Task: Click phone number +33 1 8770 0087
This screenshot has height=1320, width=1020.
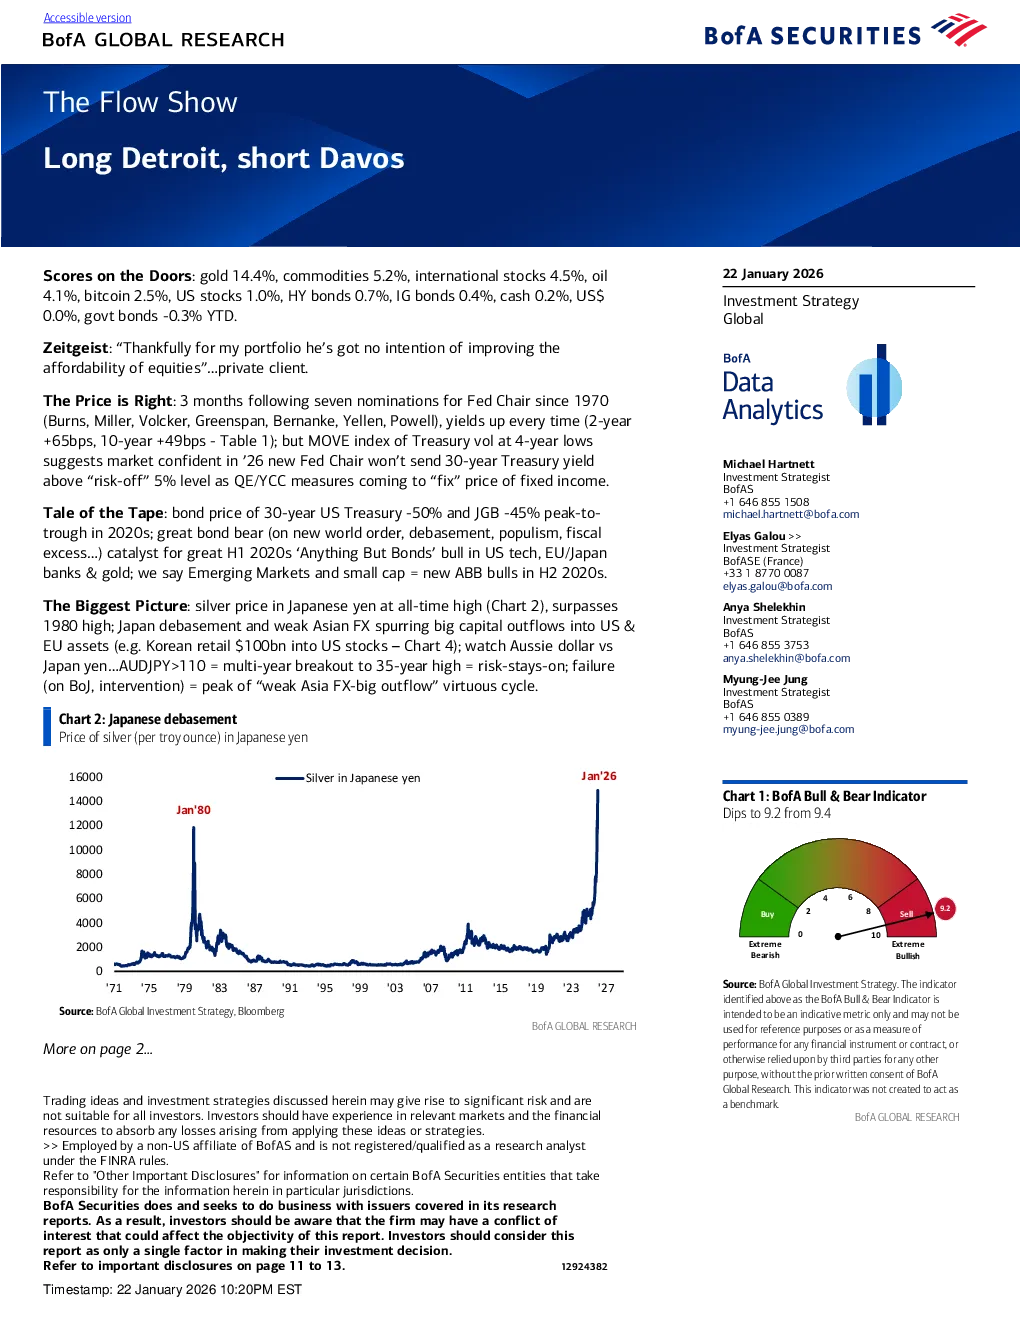Action: [766, 573]
